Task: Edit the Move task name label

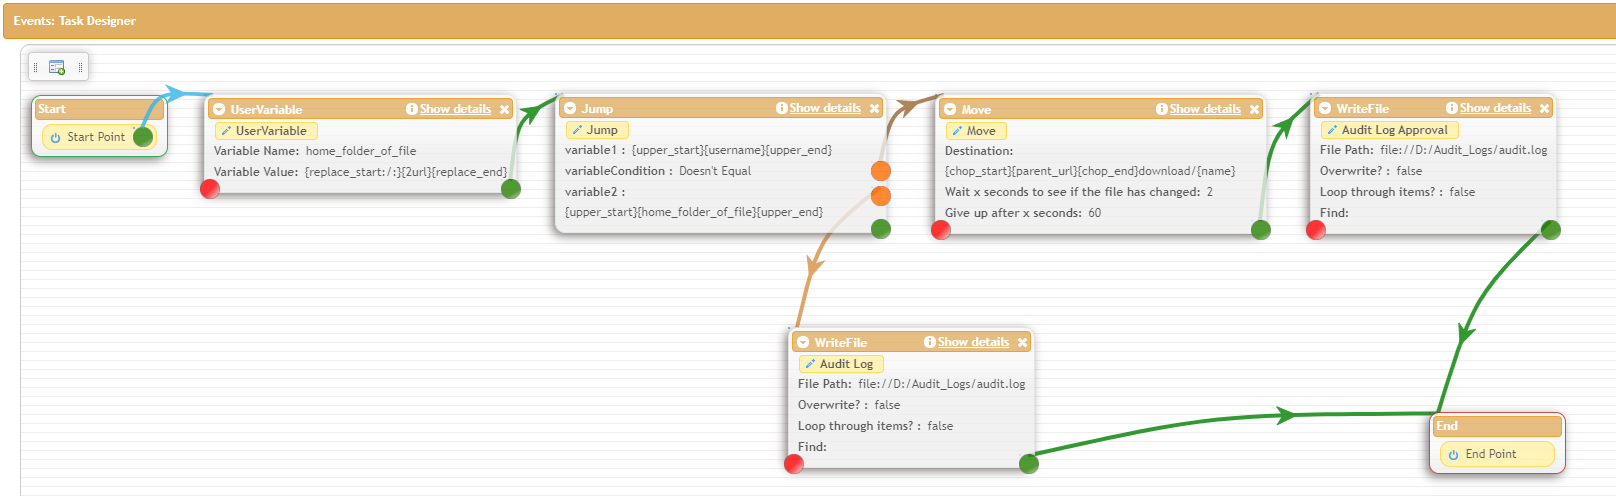Action: (x=976, y=131)
